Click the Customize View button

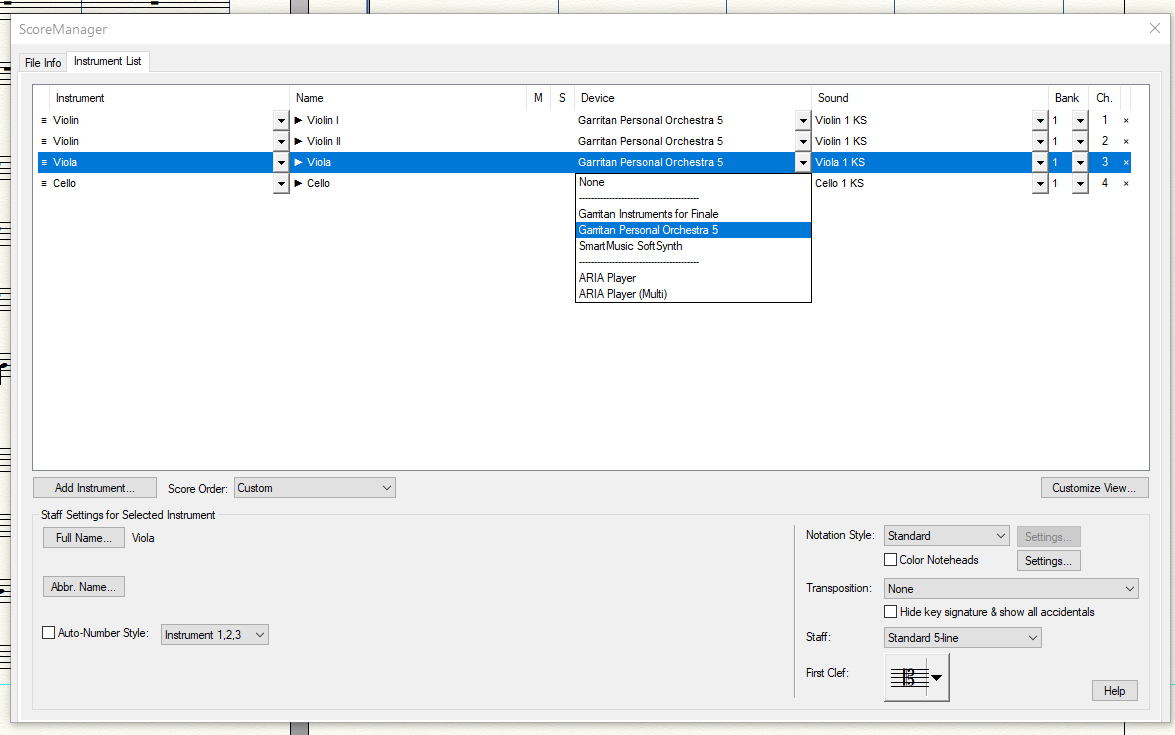click(1094, 488)
